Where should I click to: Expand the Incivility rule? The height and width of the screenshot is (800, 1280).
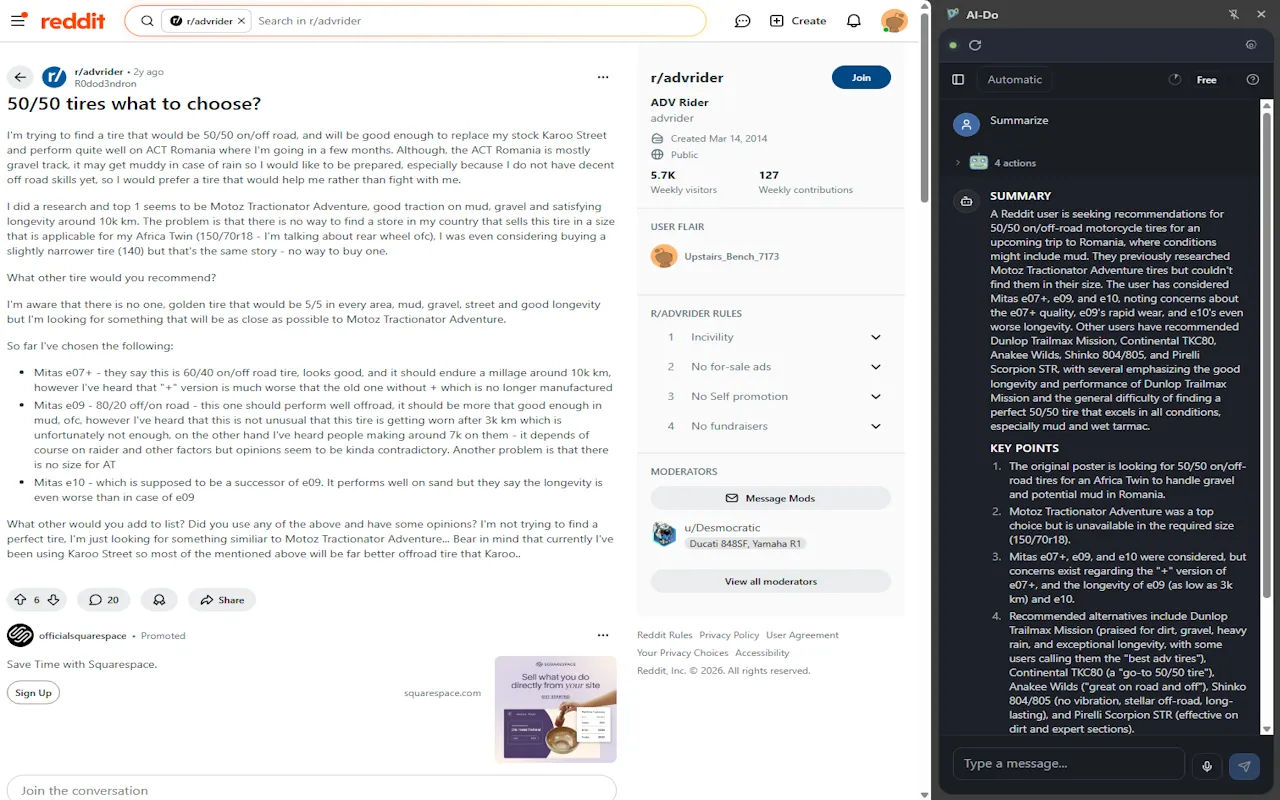[x=875, y=337]
